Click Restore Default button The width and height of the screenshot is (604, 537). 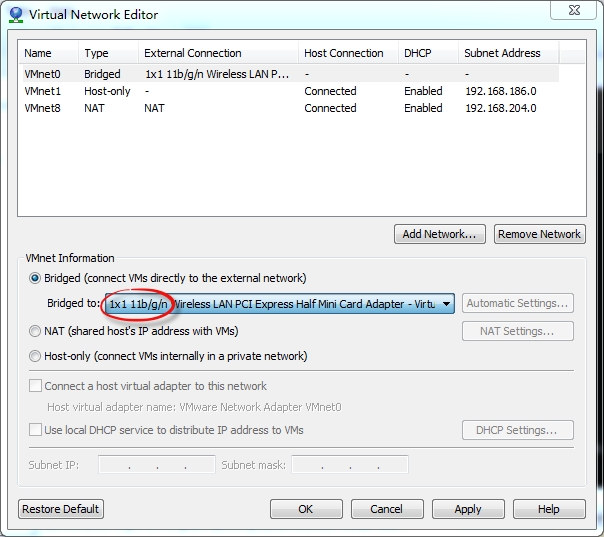click(61, 509)
